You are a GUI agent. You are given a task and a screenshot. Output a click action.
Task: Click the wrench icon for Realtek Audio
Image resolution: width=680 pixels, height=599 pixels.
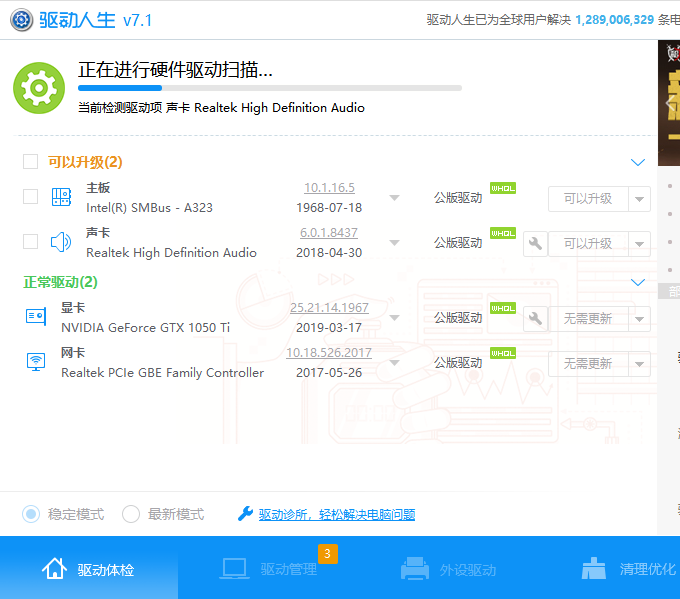point(535,243)
